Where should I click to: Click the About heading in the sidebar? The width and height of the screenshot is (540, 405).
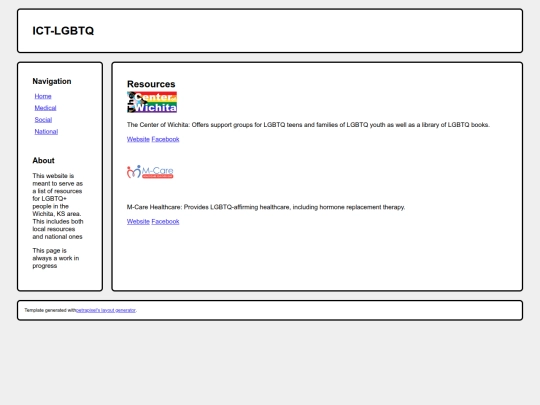point(43,160)
